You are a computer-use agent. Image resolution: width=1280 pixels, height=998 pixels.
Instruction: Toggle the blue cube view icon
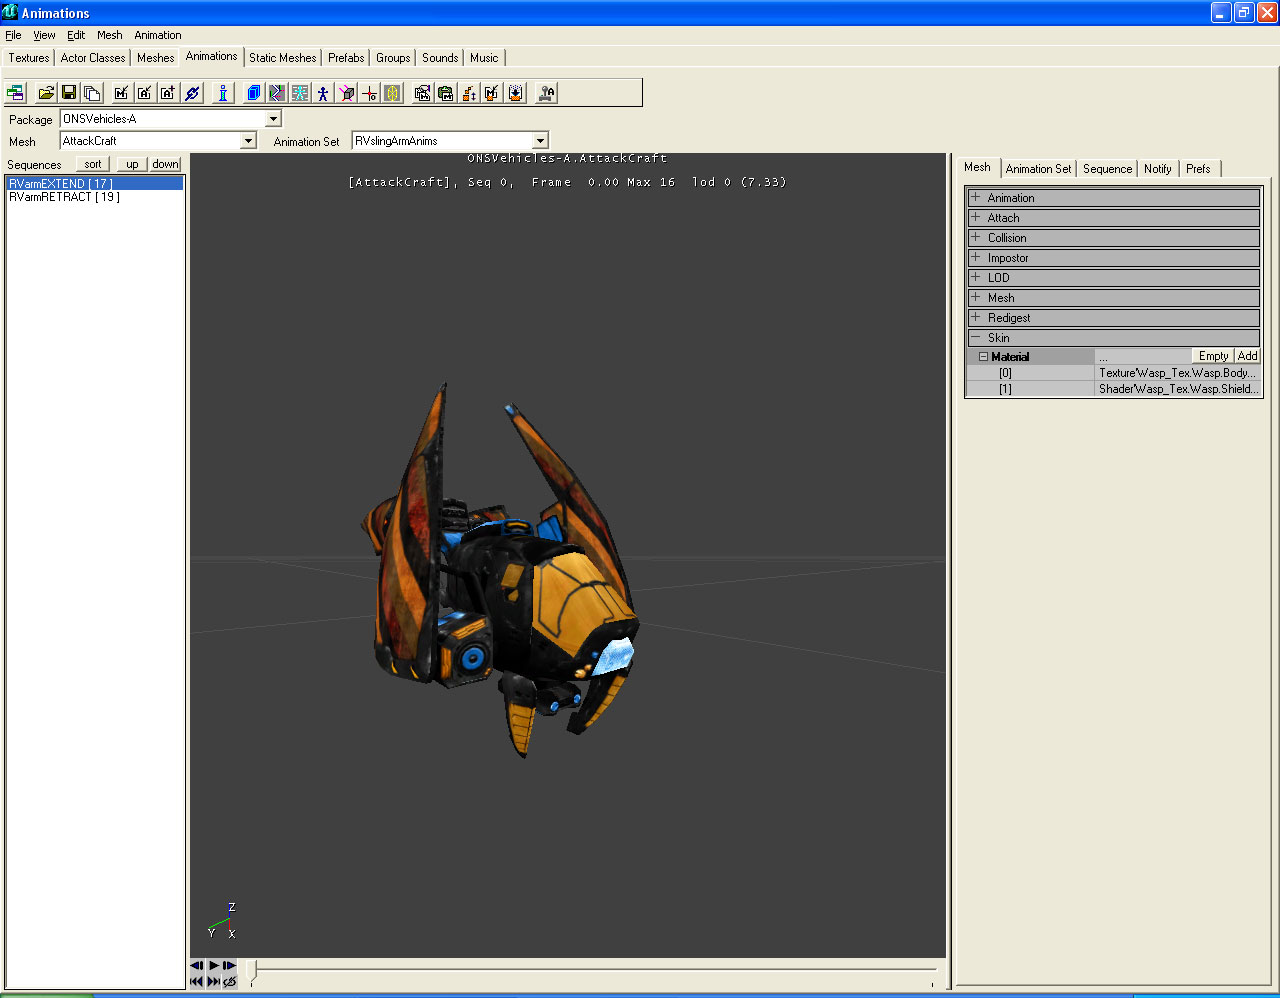coord(254,93)
